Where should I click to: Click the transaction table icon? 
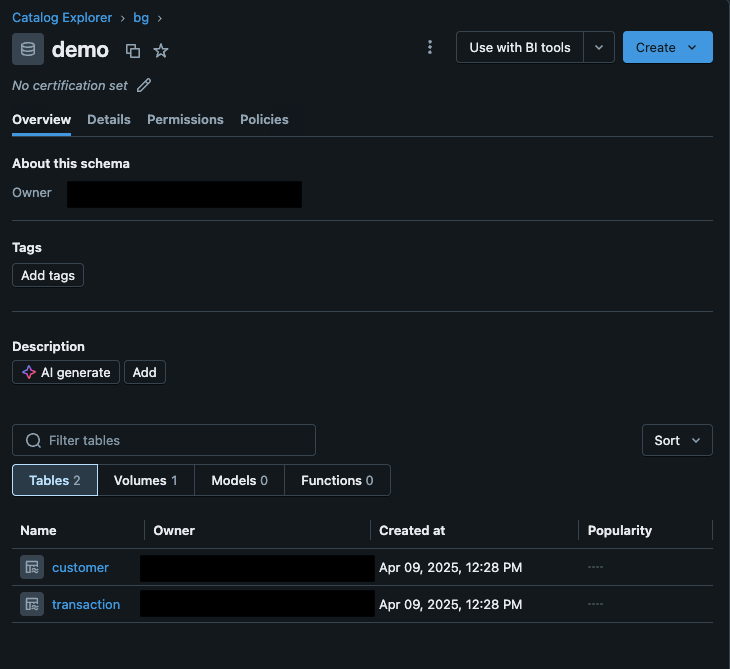coord(32,604)
